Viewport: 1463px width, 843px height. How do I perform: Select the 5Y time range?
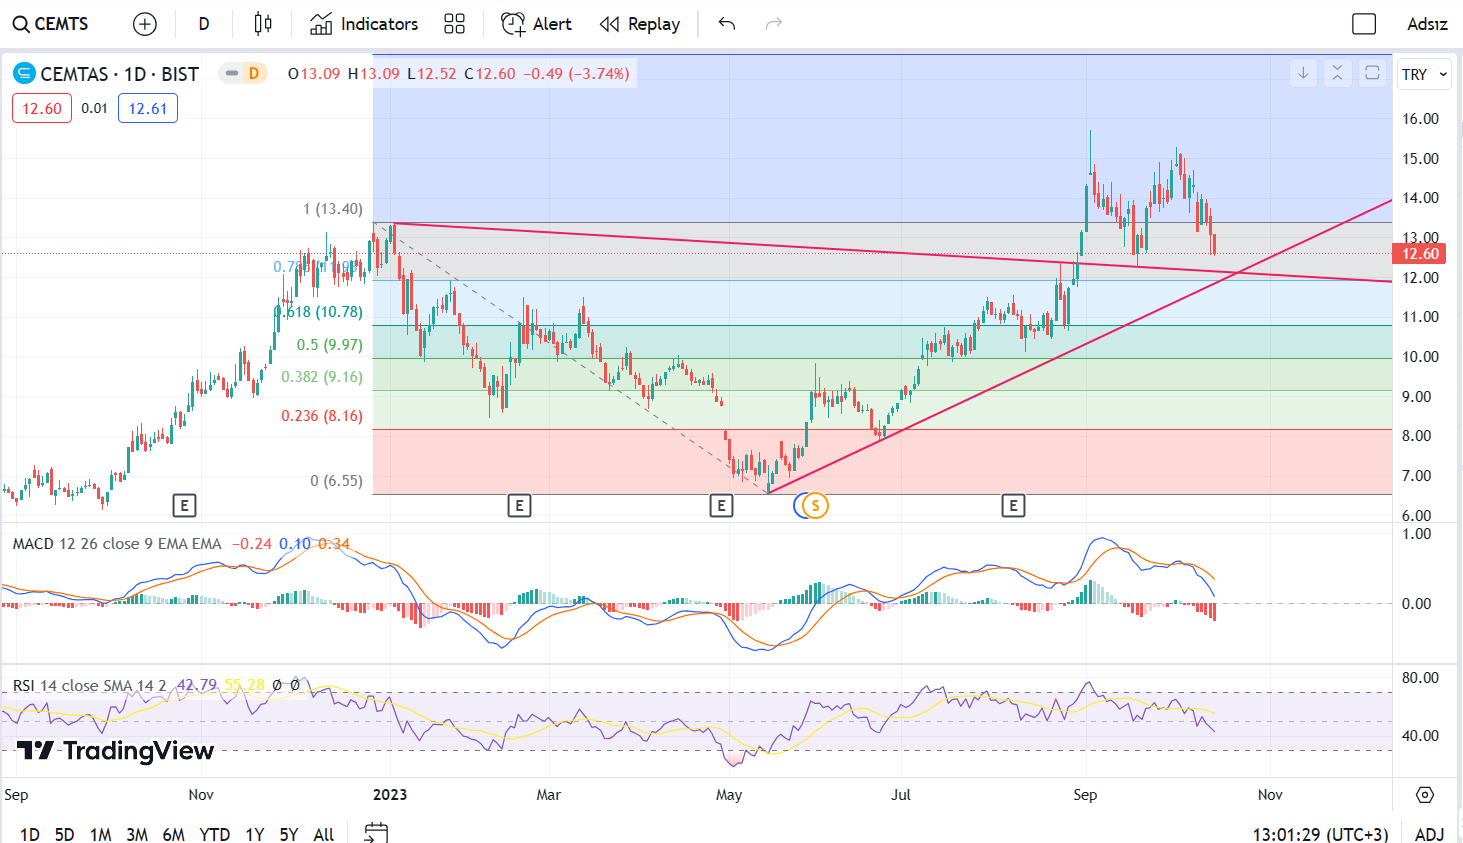[x=289, y=834]
